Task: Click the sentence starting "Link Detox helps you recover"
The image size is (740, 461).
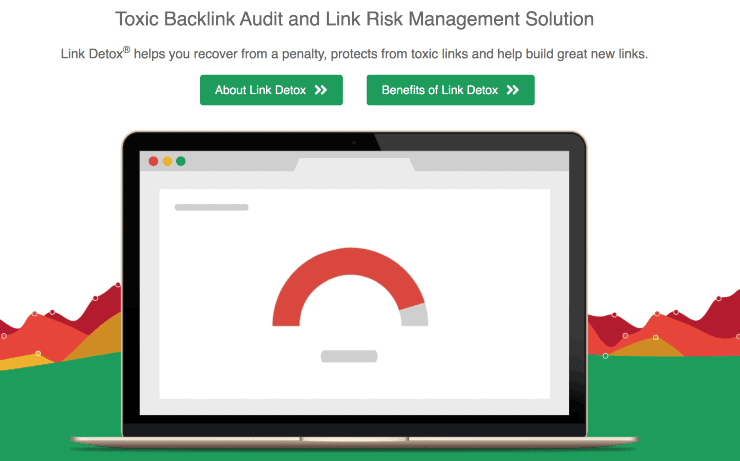Action: 354,53
